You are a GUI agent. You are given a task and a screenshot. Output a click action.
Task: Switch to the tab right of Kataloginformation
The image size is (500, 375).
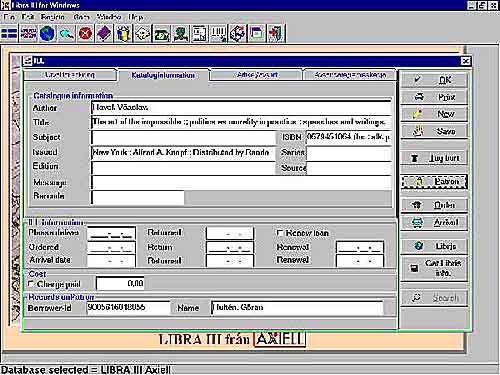click(257, 75)
